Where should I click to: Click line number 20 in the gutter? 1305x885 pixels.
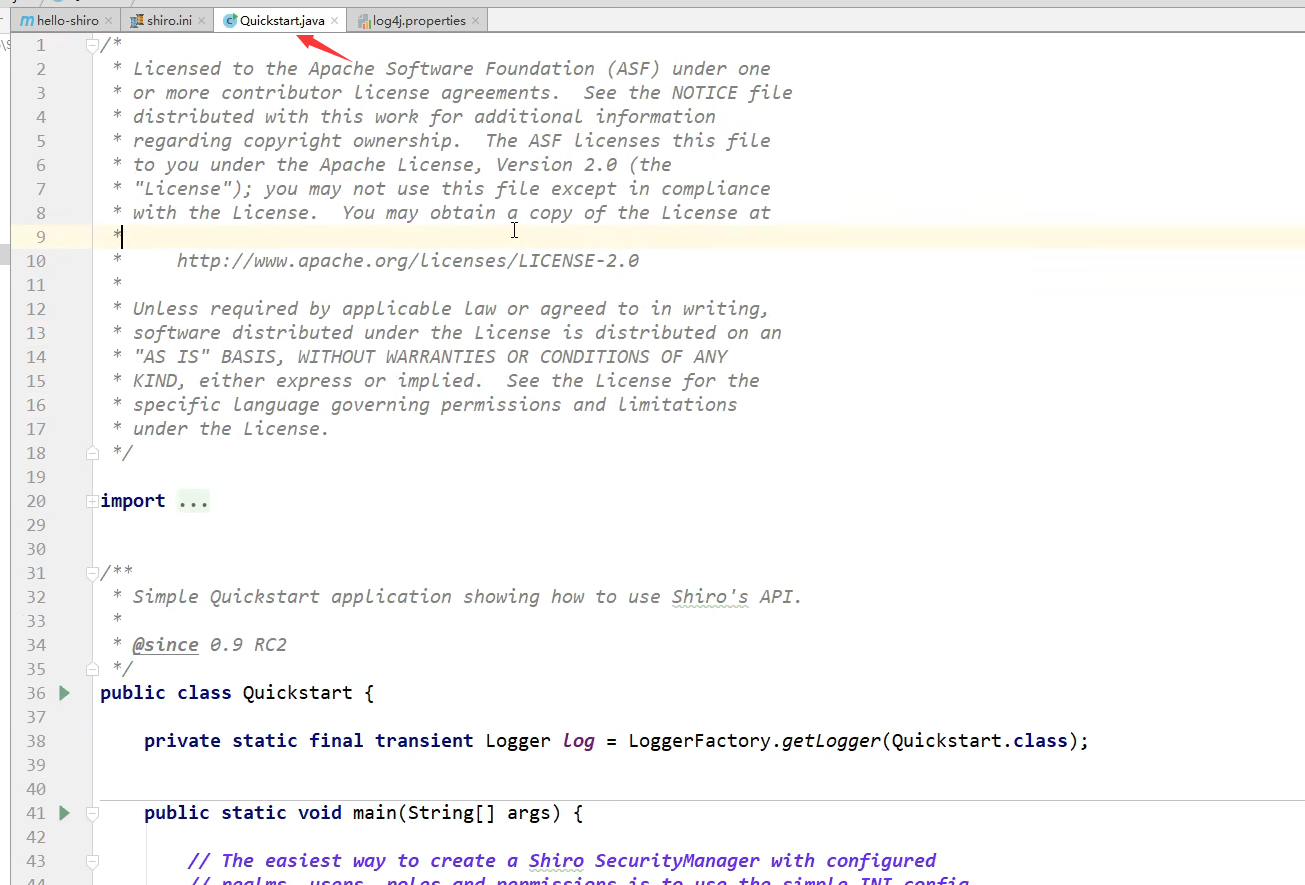click(x=35, y=501)
